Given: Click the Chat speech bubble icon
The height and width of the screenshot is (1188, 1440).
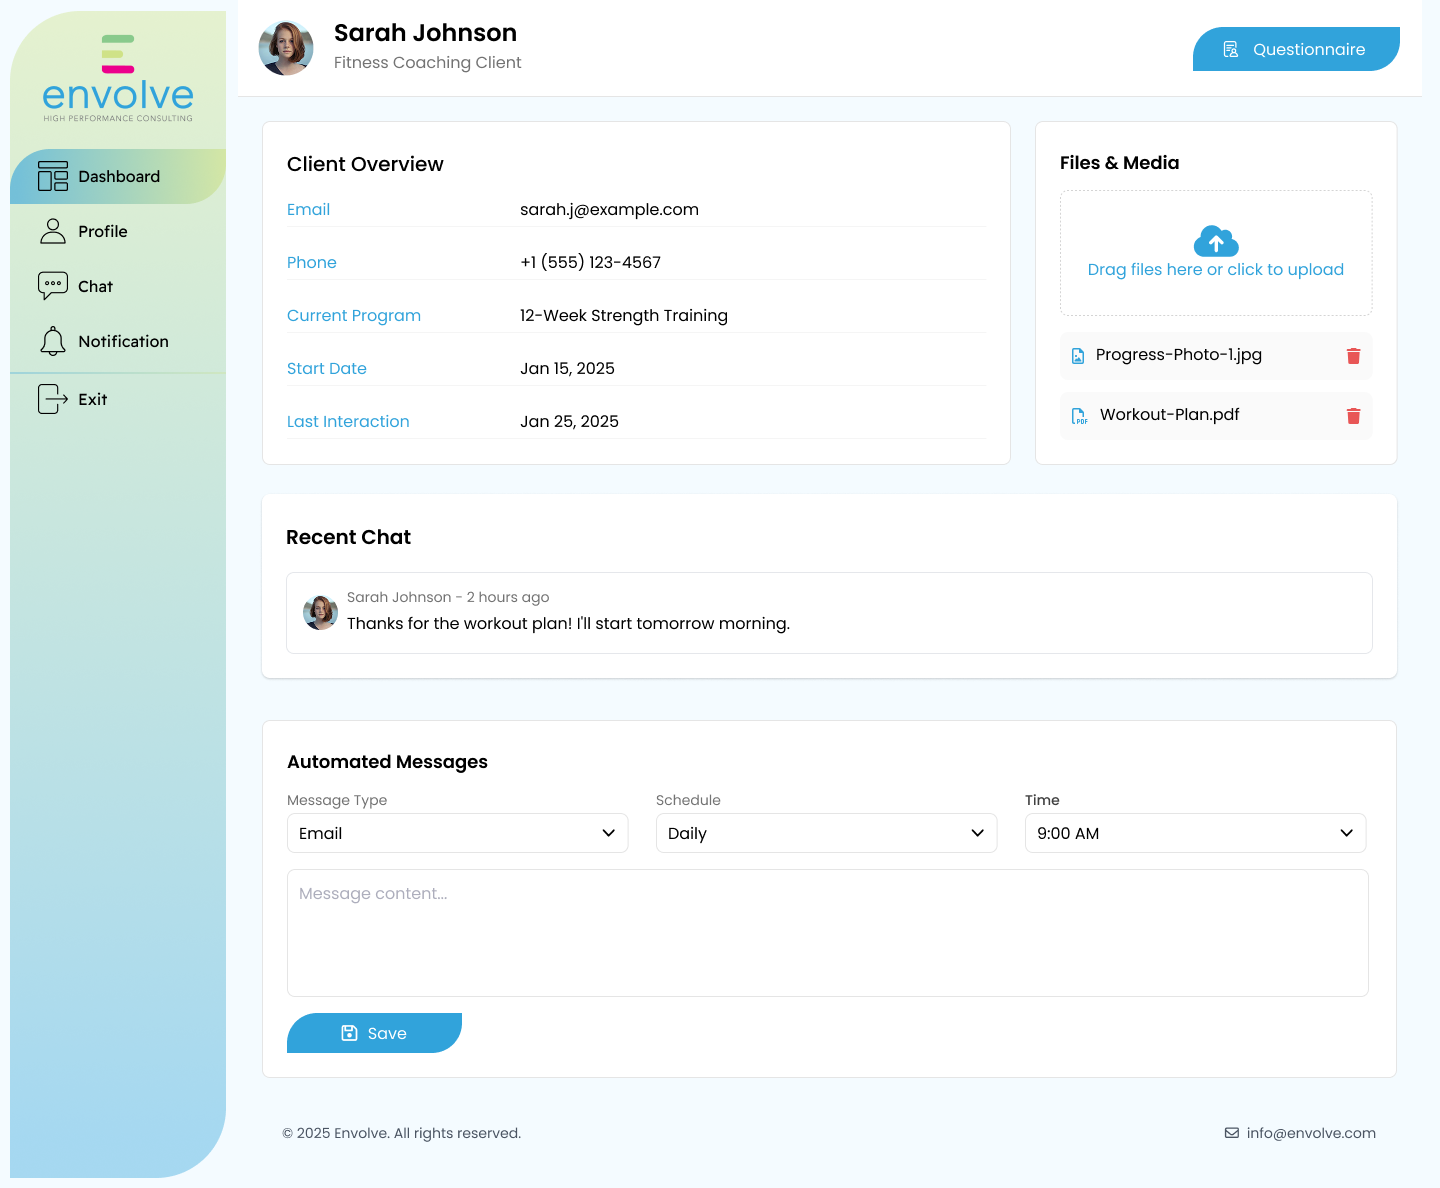Looking at the screenshot, I should [x=53, y=286].
